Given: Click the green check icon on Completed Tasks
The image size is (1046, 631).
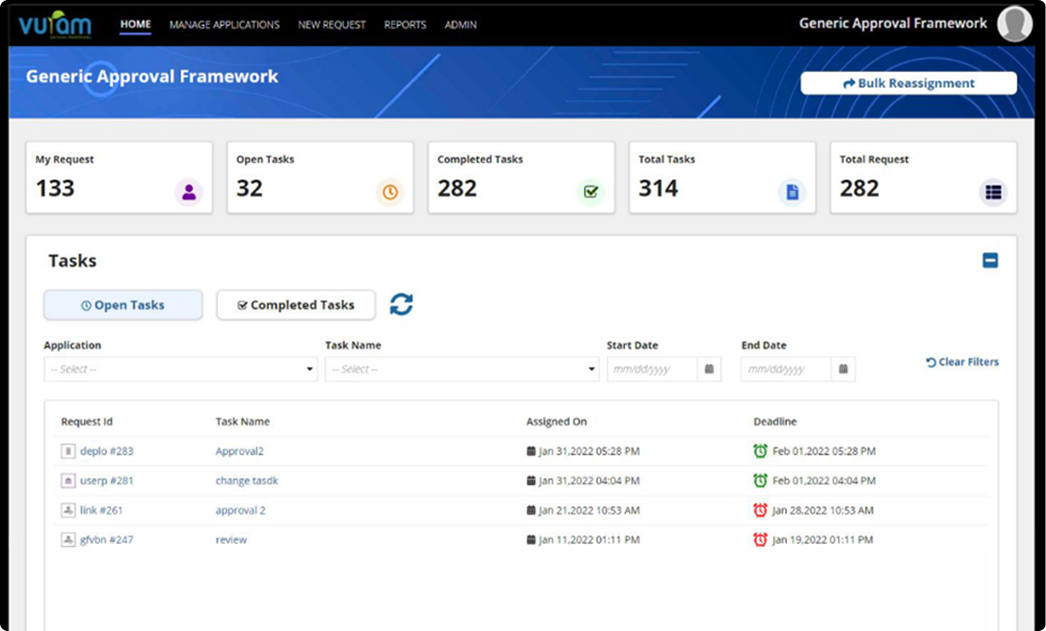Looking at the screenshot, I should [x=591, y=192].
